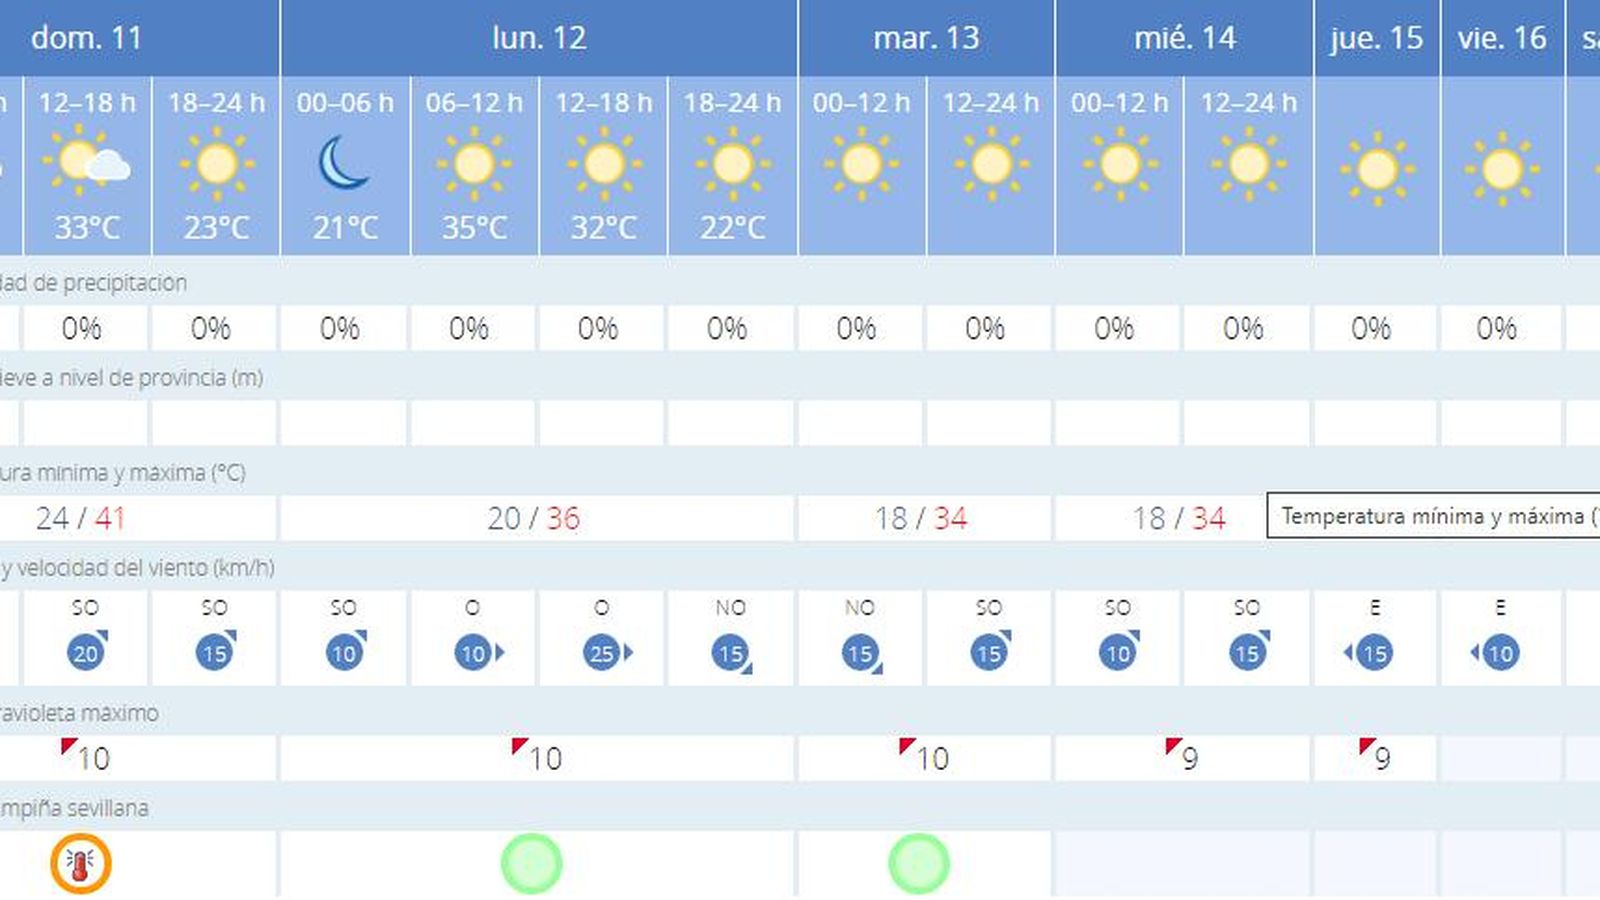Click the green status circle under lun. 12

coord(530,861)
